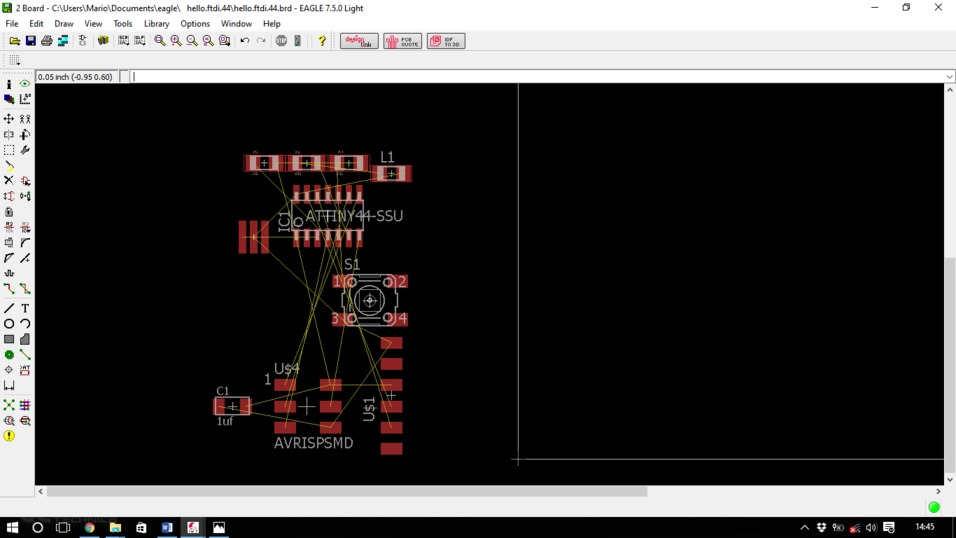Select the Mark tool
The width and height of the screenshot is (956, 538).
pyautogui.click(x=25, y=99)
